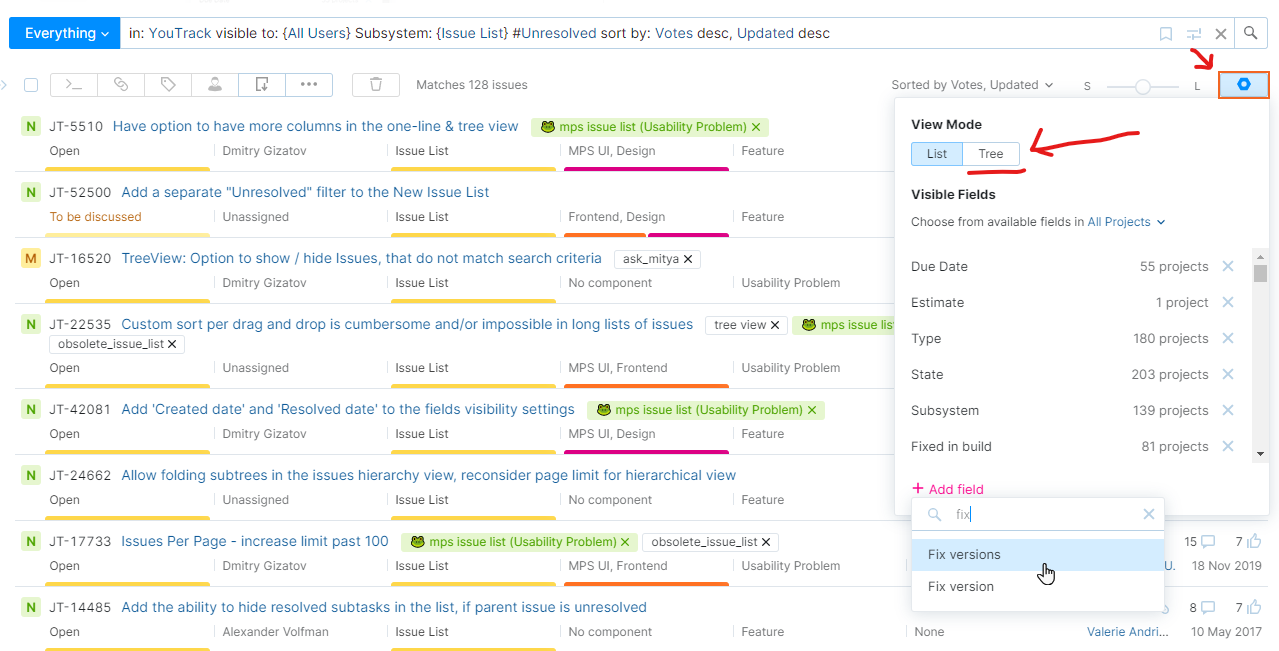The width and height of the screenshot is (1279, 651).
Task: Click the link issues chain icon
Action: (121, 85)
